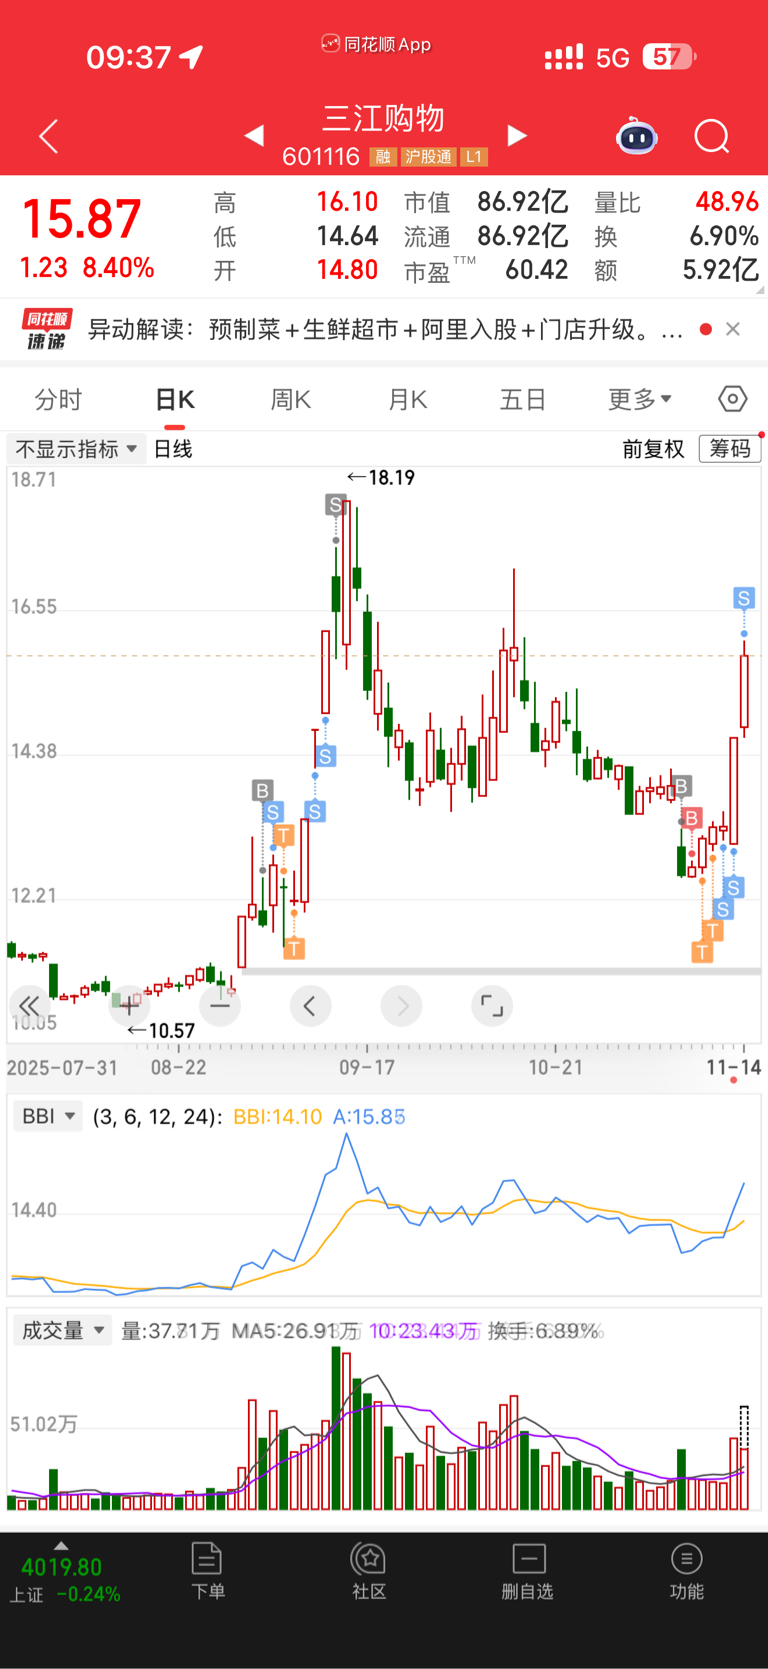
Task: Go to next stock with right triangle
Action: 517,135
